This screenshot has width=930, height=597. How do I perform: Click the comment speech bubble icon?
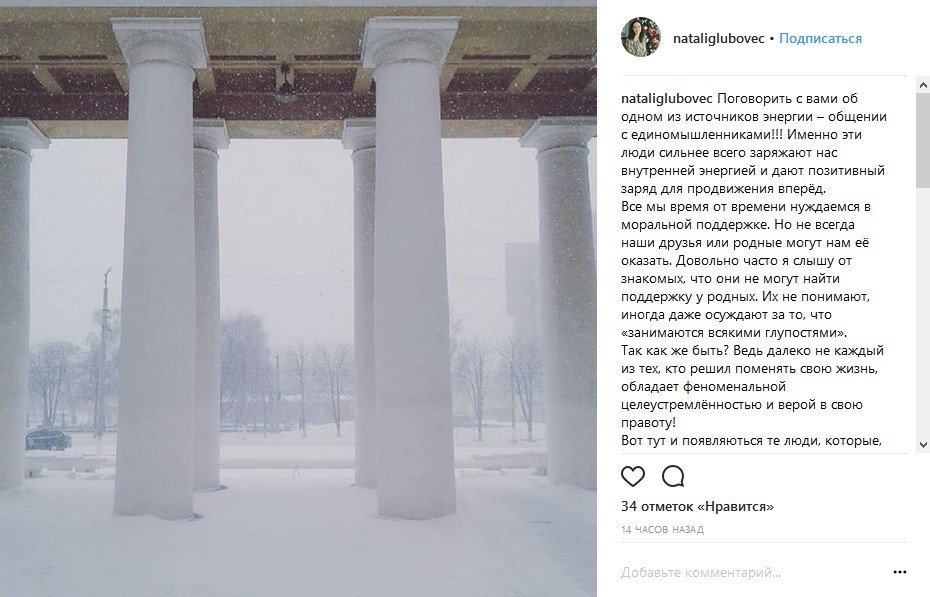(673, 475)
